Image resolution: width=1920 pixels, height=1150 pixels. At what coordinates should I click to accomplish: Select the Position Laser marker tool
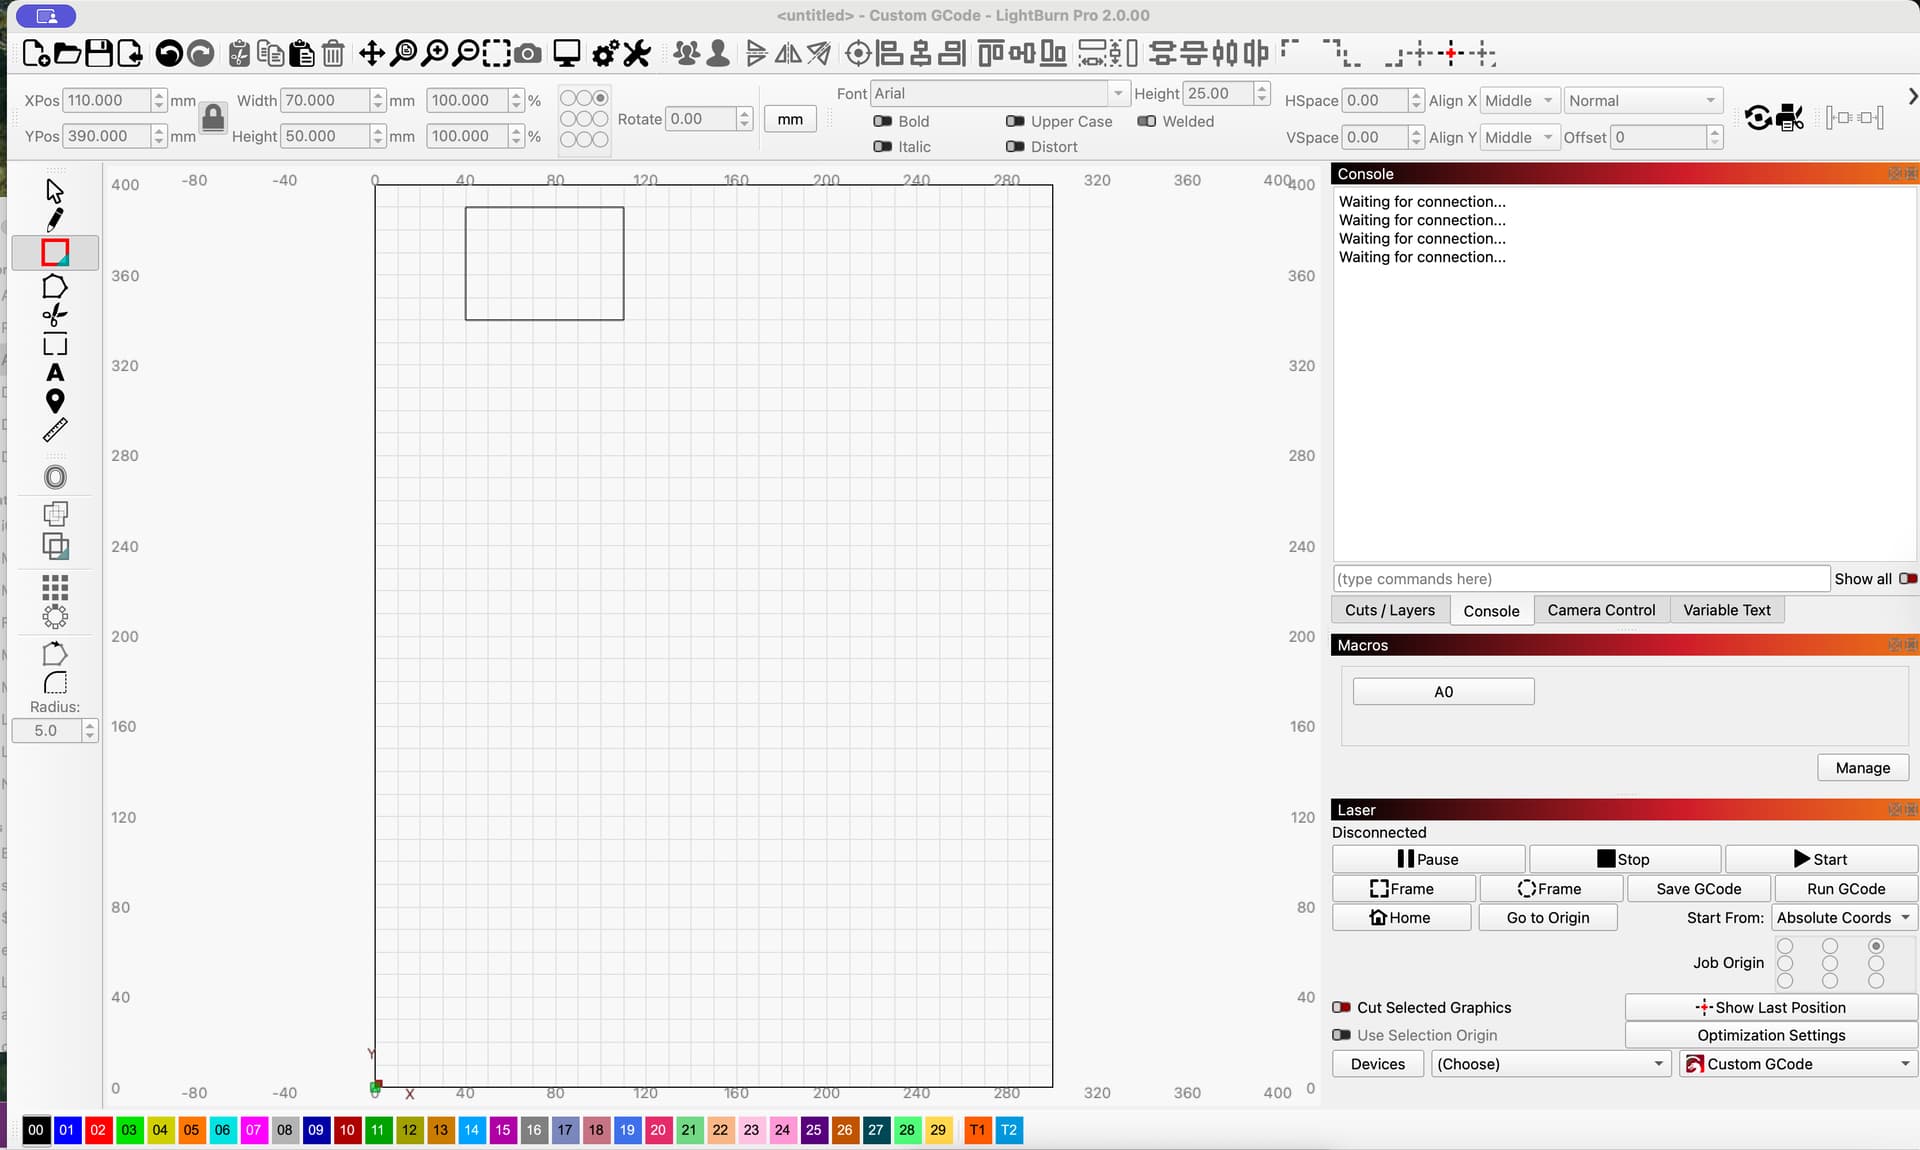55,401
